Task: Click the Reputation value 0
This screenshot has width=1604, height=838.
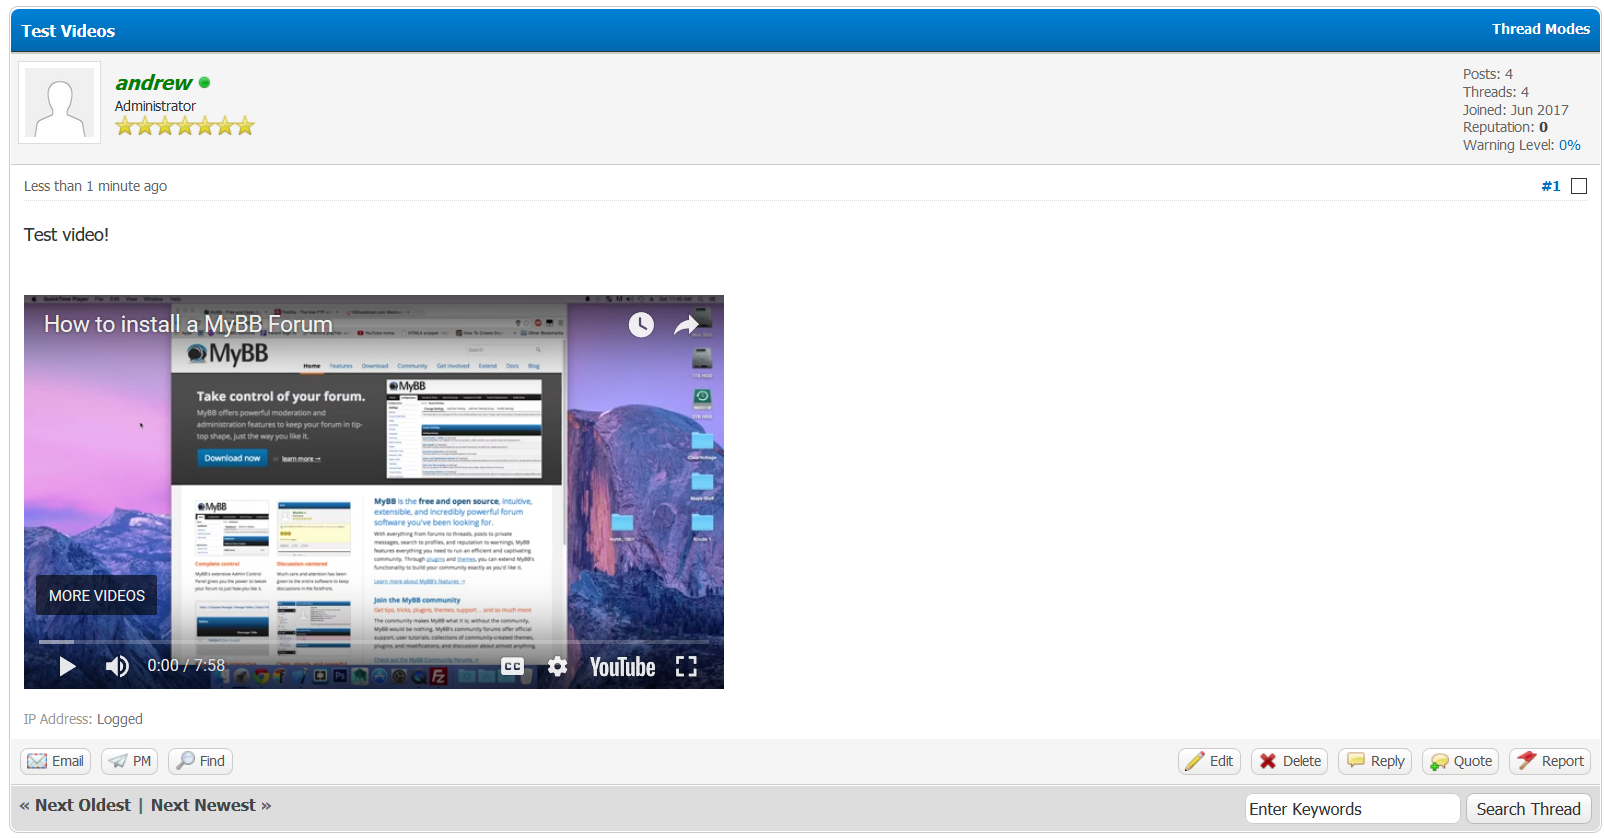Action: (x=1544, y=127)
